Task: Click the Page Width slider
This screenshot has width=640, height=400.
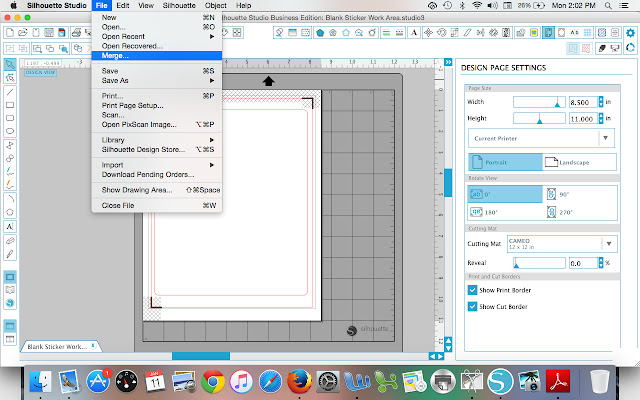Action: [x=539, y=102]
